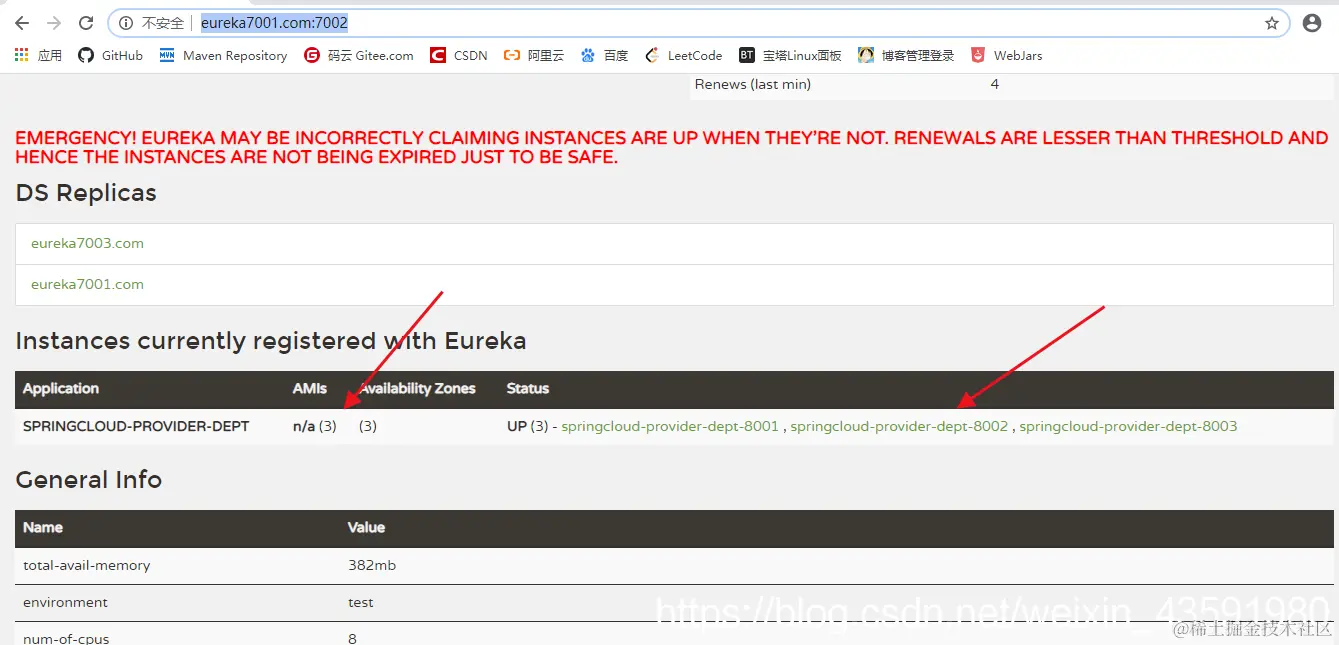Click the red EMERGENCY warning message

coord(671,147)
